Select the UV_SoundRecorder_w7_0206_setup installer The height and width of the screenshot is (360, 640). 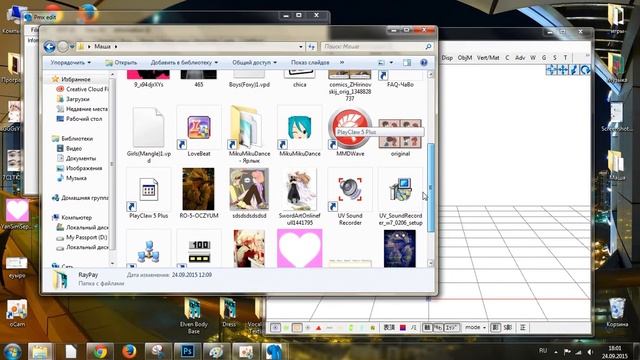(400, 197)
